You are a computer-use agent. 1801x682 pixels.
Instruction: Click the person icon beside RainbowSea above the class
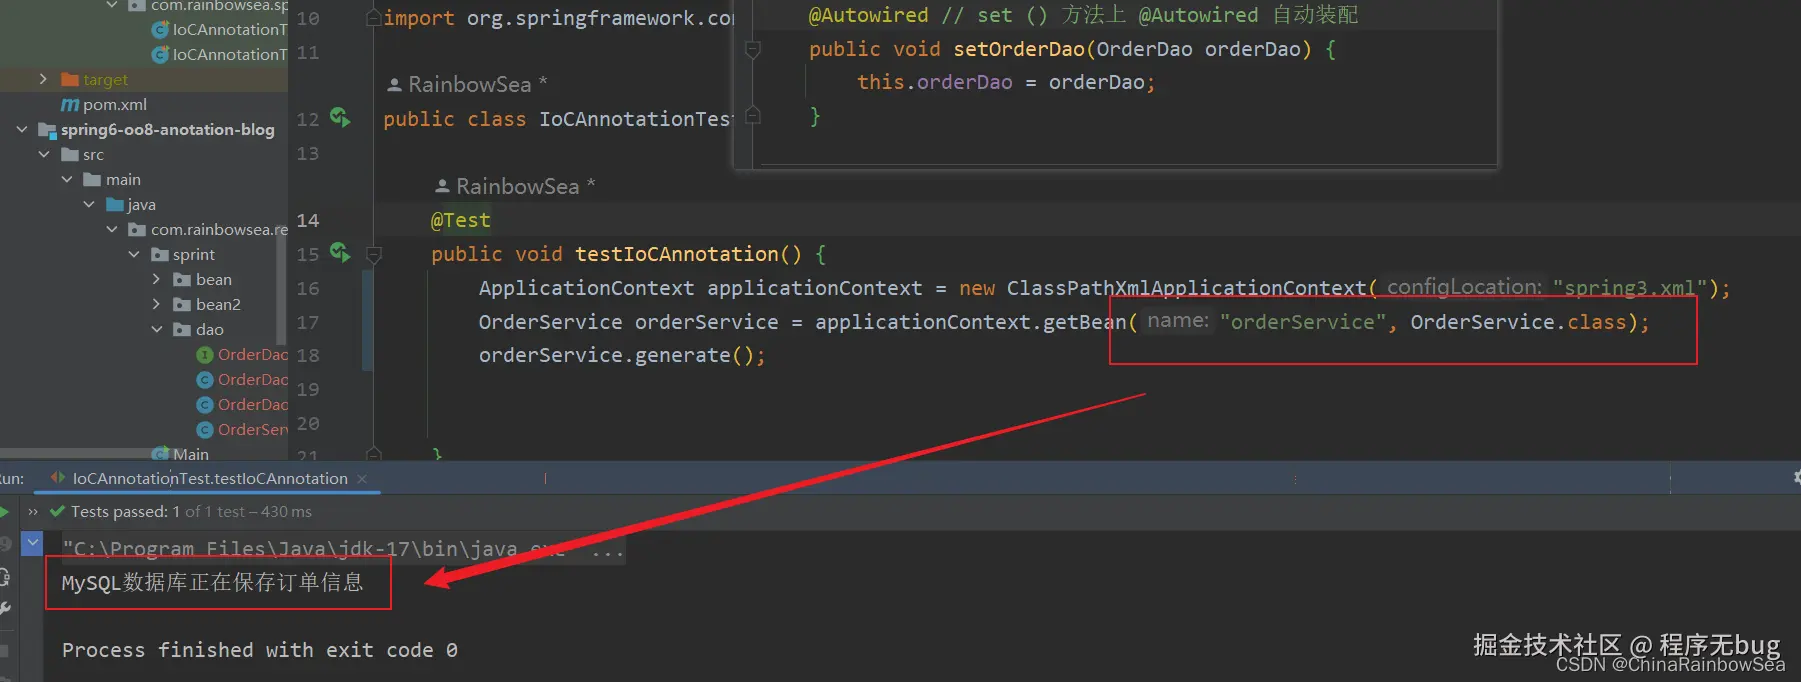[x=394, y=85]
